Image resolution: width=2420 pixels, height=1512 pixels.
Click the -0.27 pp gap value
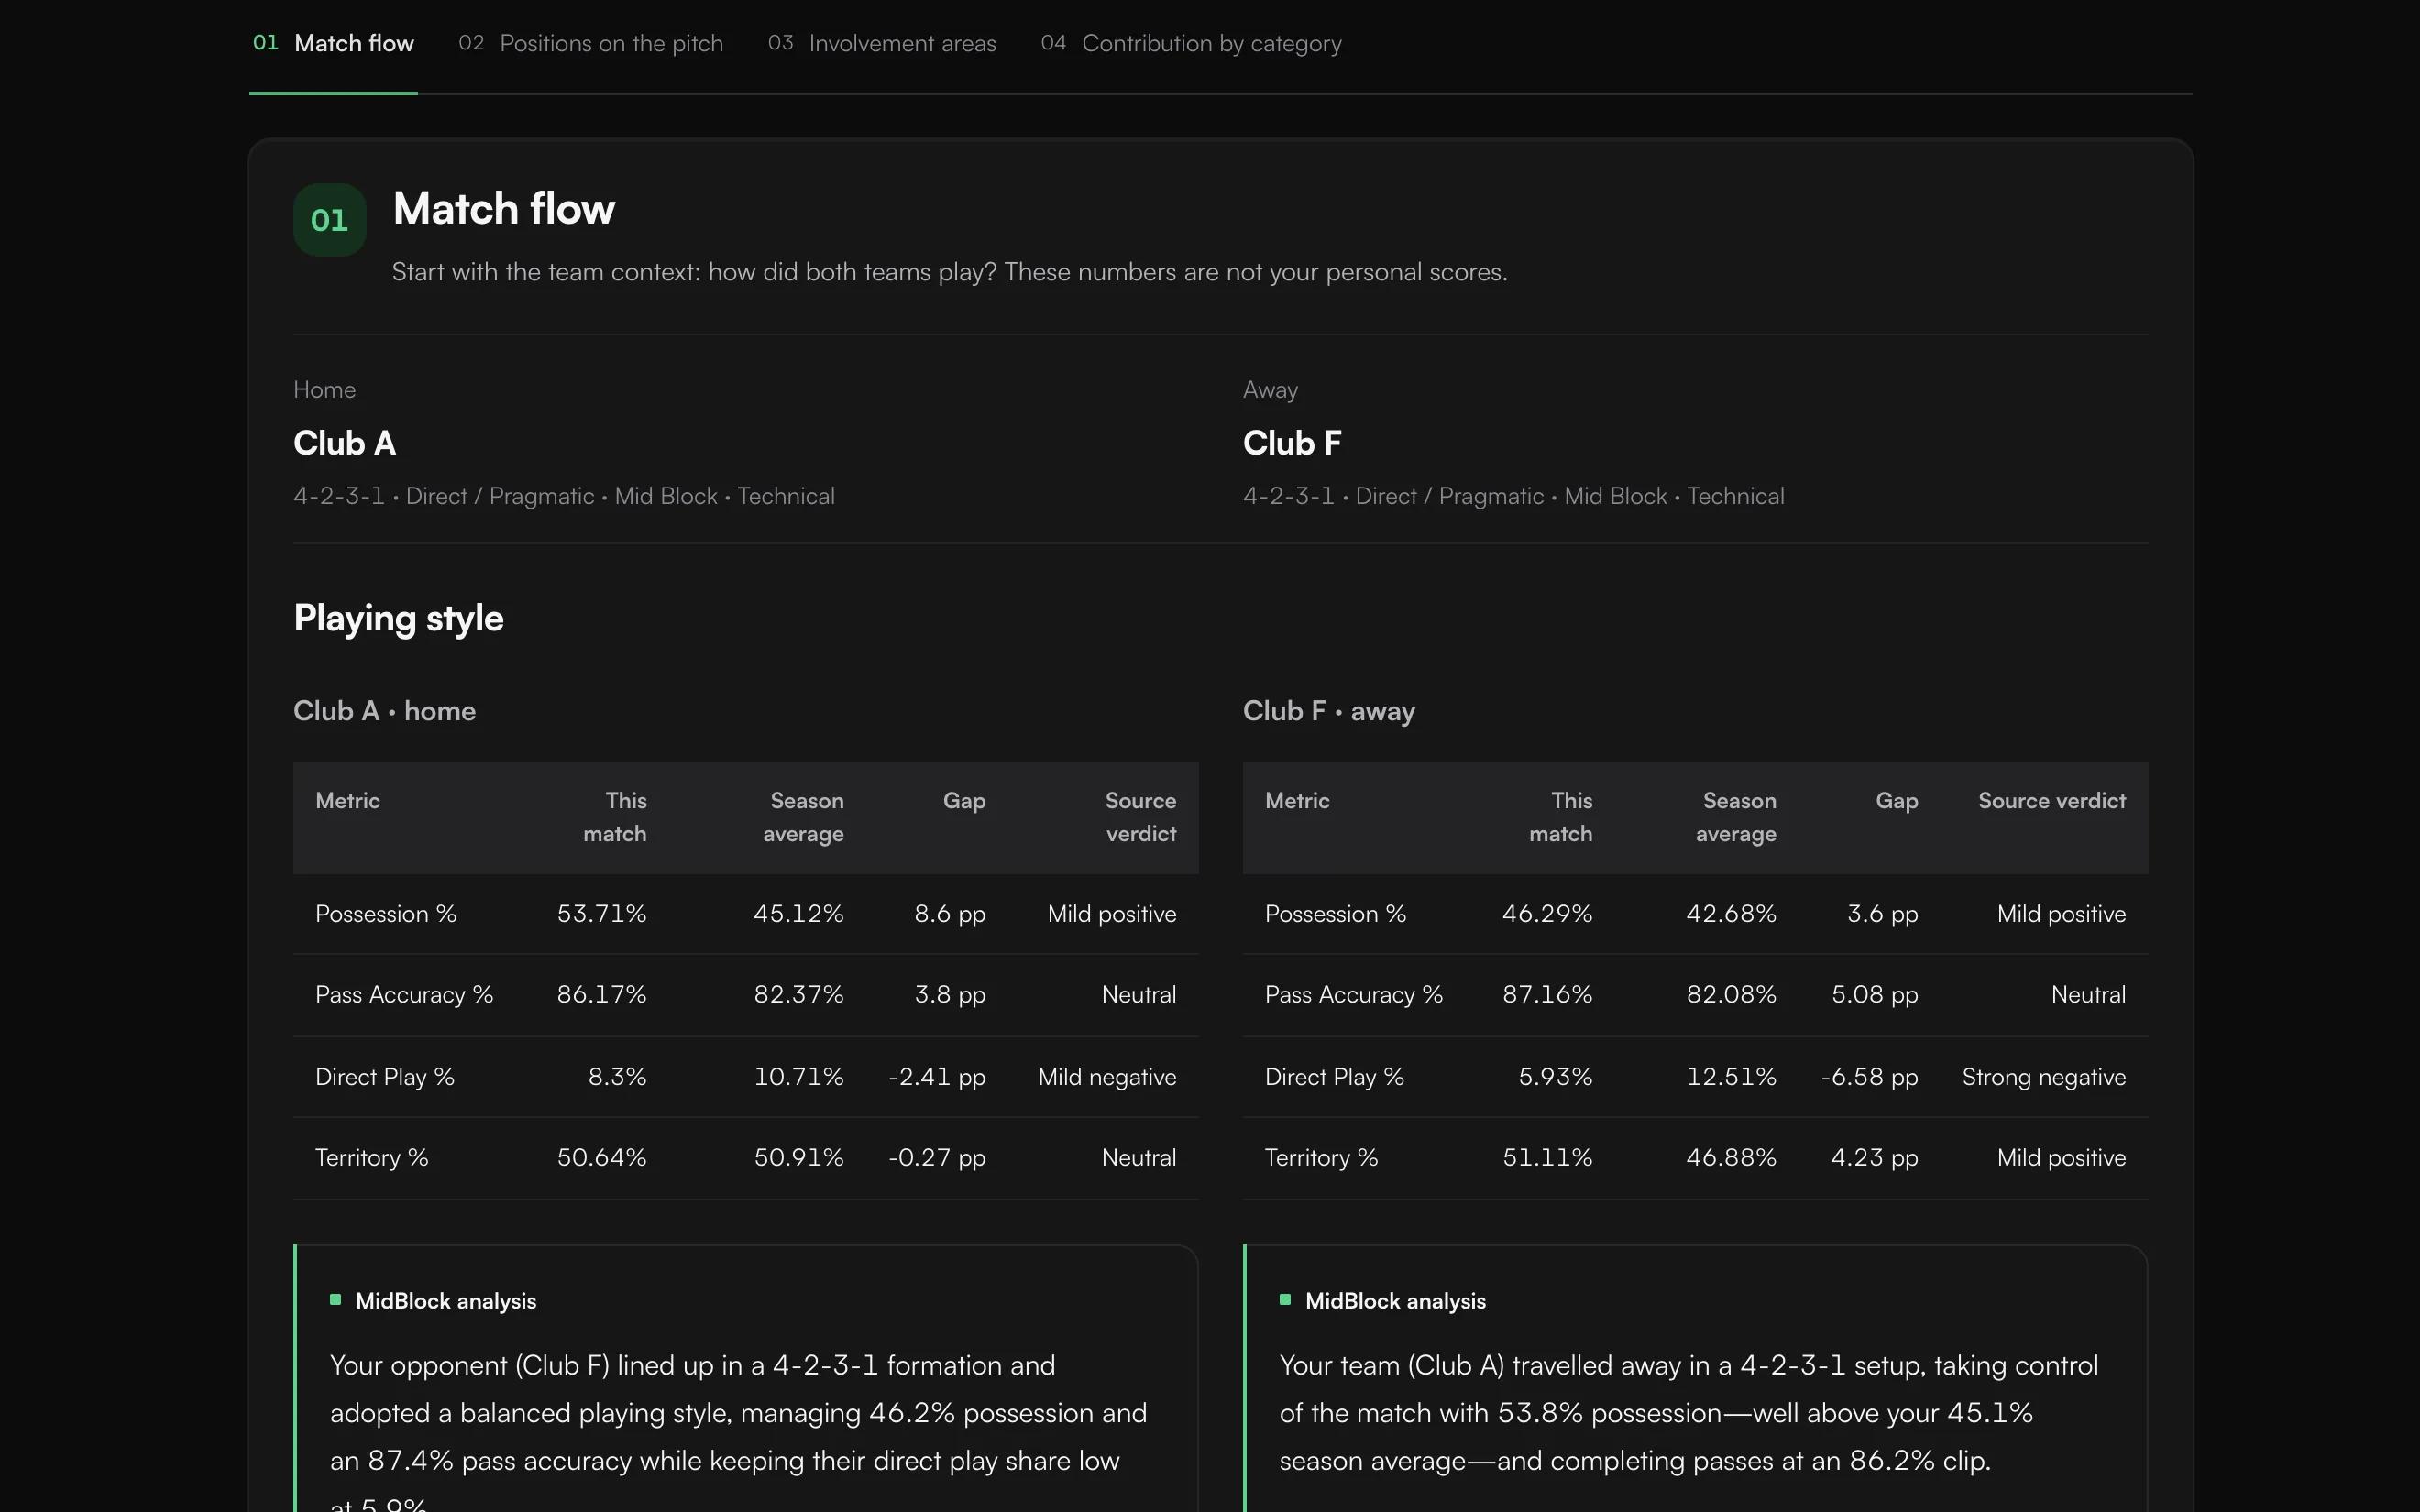click(936, 1158)
